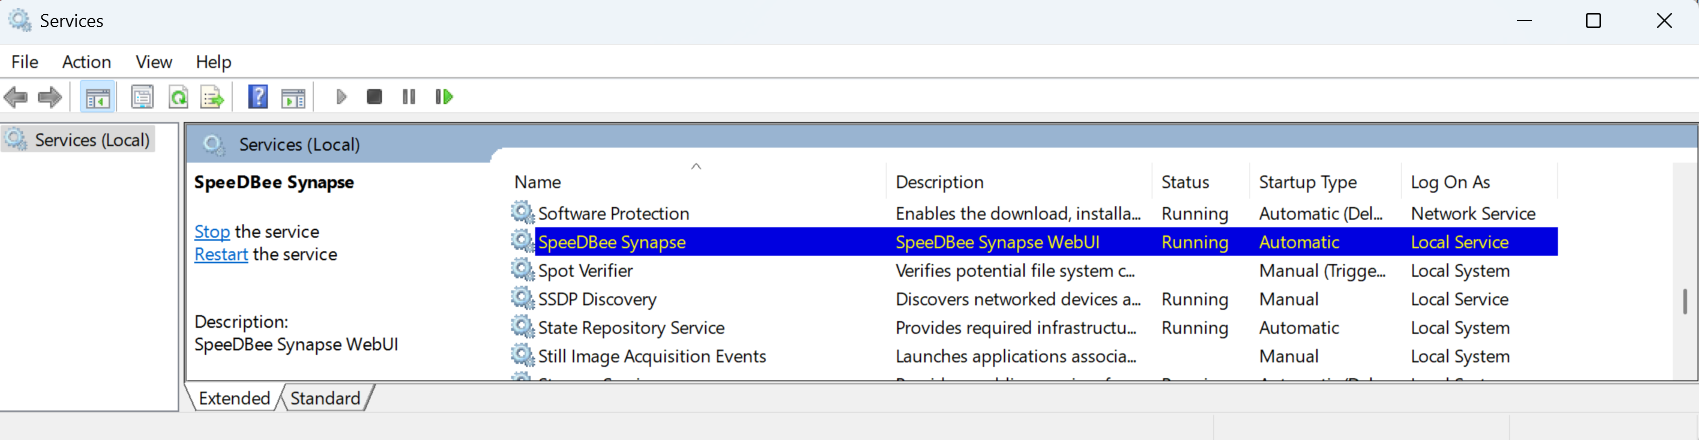This screenshot has height=440, width=1699.
Task: Click the Start Service play icon
Action: pos(341,97)
